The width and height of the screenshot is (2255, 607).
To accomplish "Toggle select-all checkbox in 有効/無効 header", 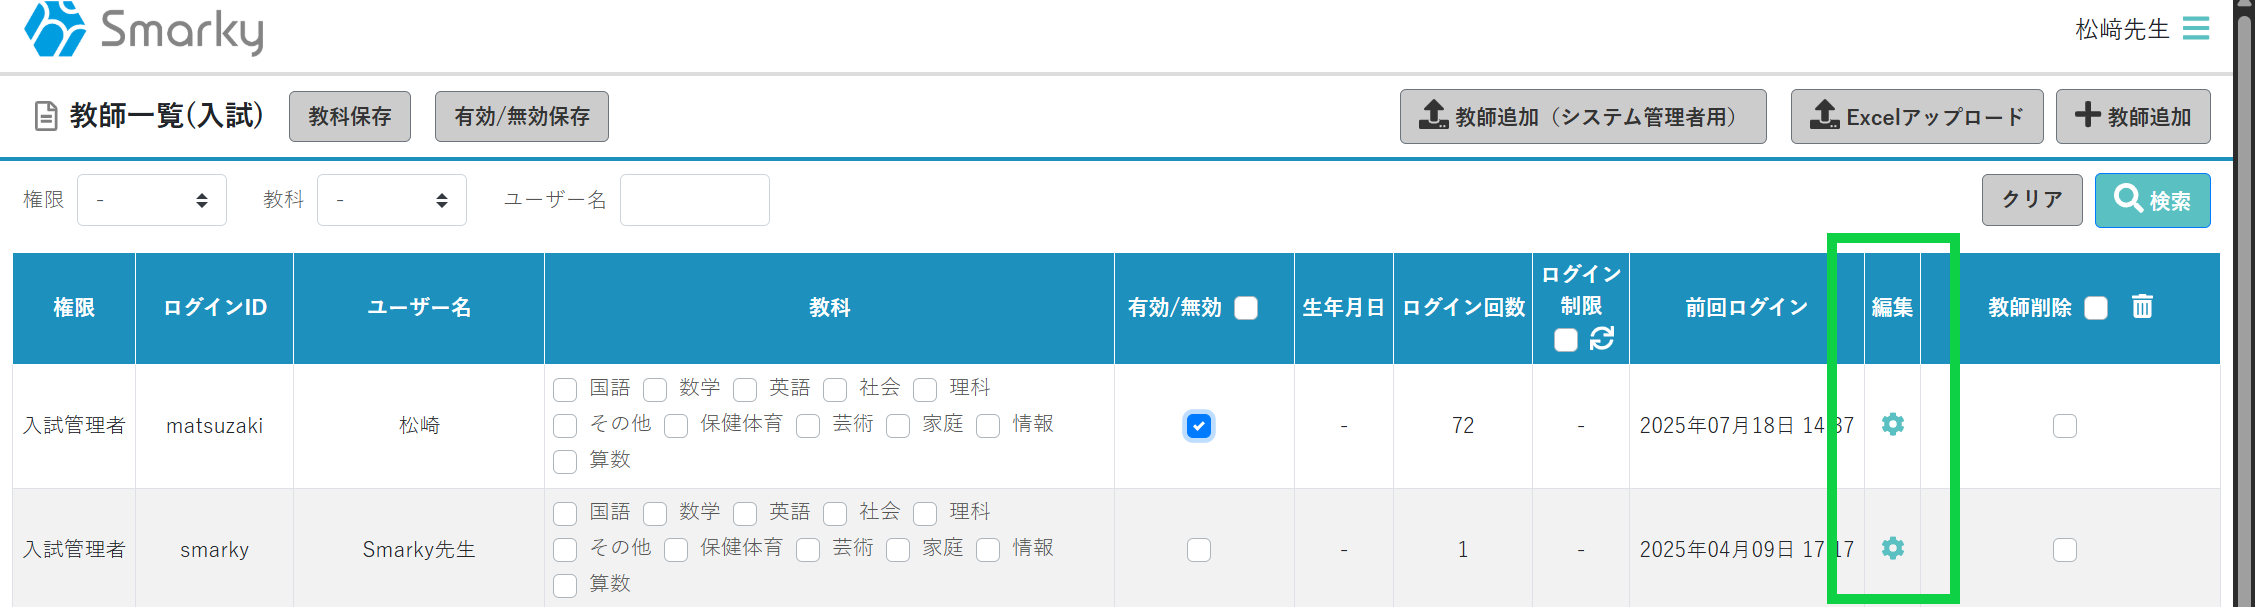I will tap(1246, 308).
